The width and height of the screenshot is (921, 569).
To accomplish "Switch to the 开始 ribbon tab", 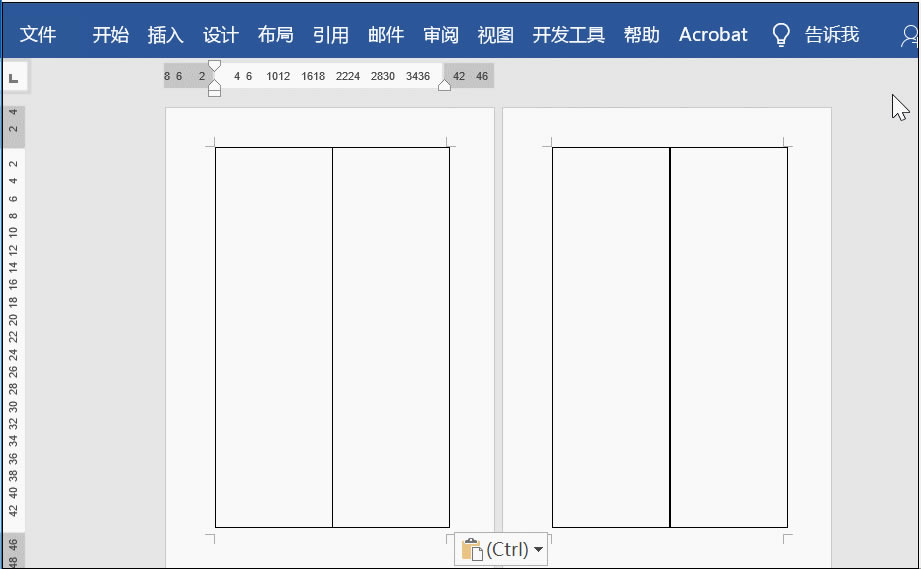I will tap(110, 35).
